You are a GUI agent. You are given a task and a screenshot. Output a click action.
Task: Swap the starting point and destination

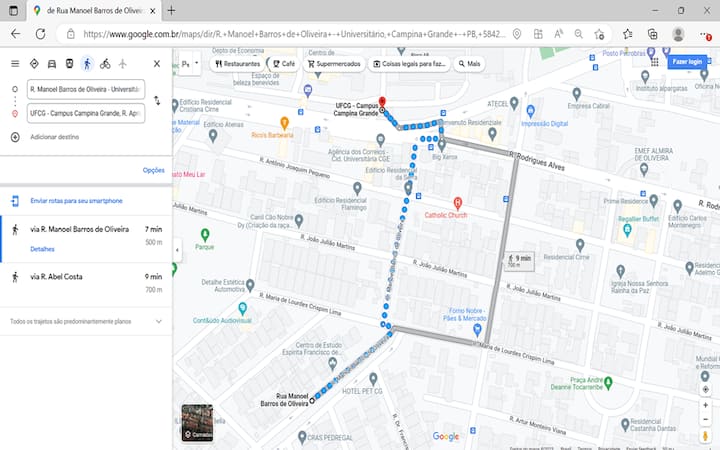(x=156, y=101)
